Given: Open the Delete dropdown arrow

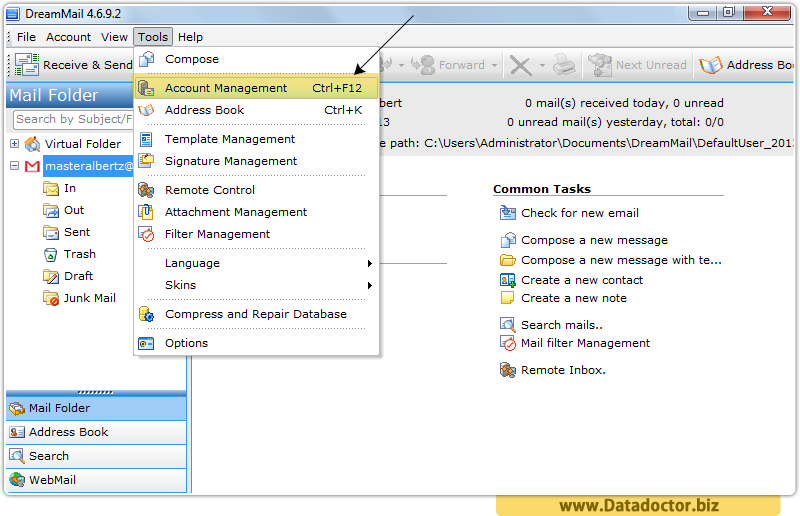Looking at the screenshot, I should click(542, 65).
